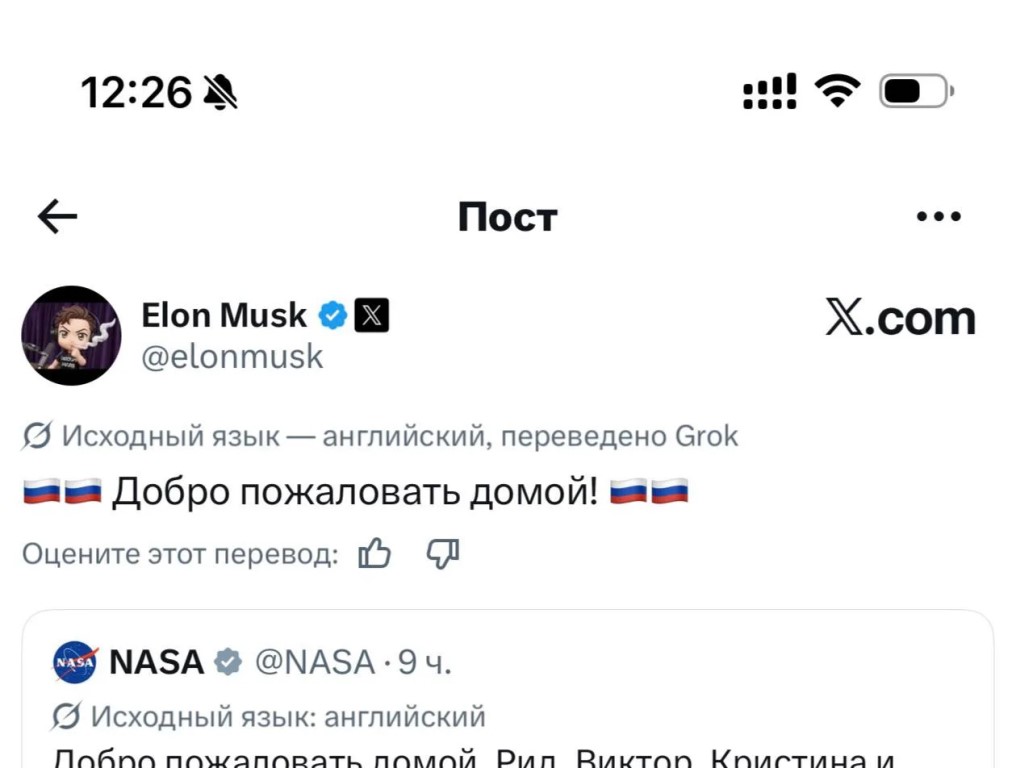Tap NASA's gray verified badge
The image size is (1016, 768).
click(x=227, y=662)
